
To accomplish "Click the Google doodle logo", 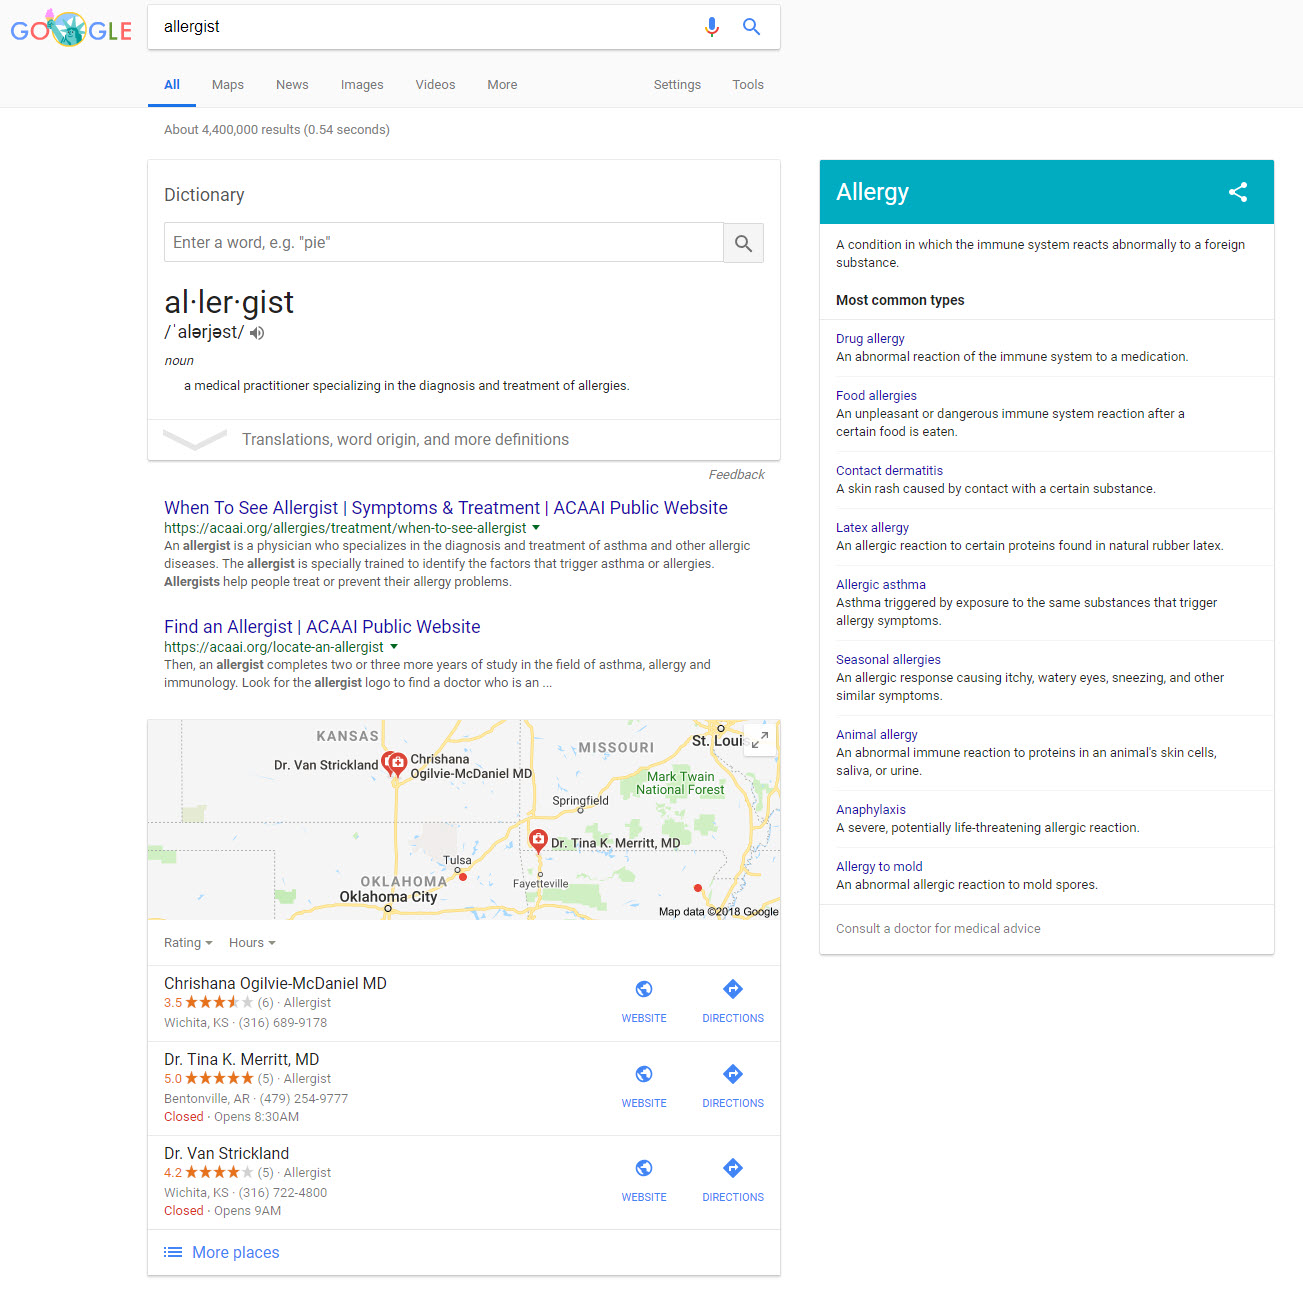I will (x=71, y=29).
